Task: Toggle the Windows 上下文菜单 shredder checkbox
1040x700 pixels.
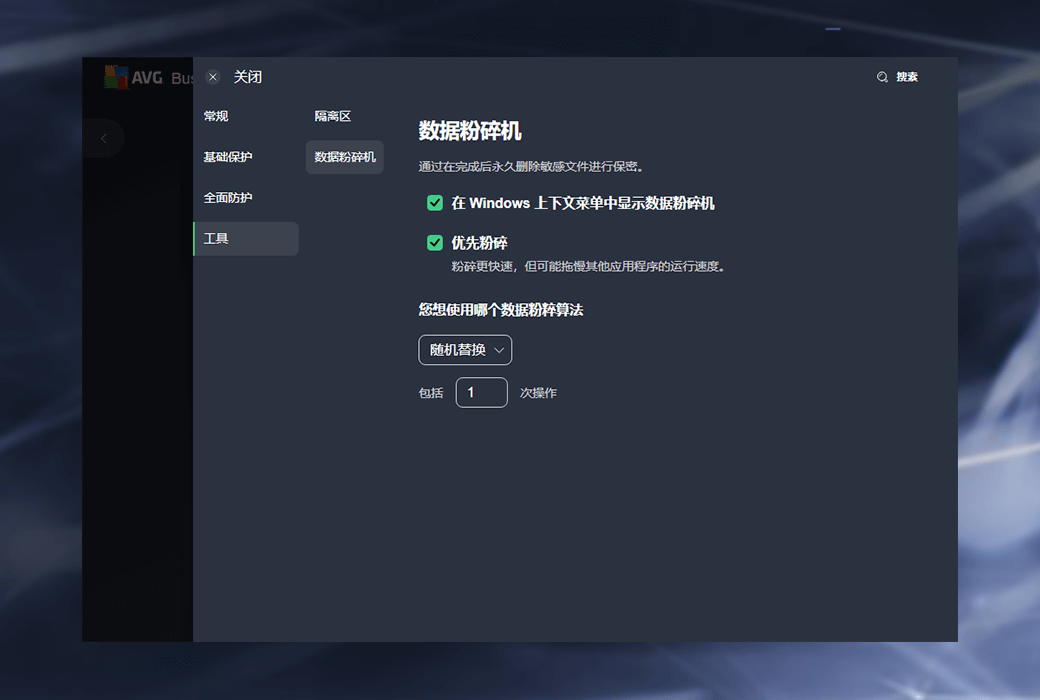Action: (x=435, y=203)
